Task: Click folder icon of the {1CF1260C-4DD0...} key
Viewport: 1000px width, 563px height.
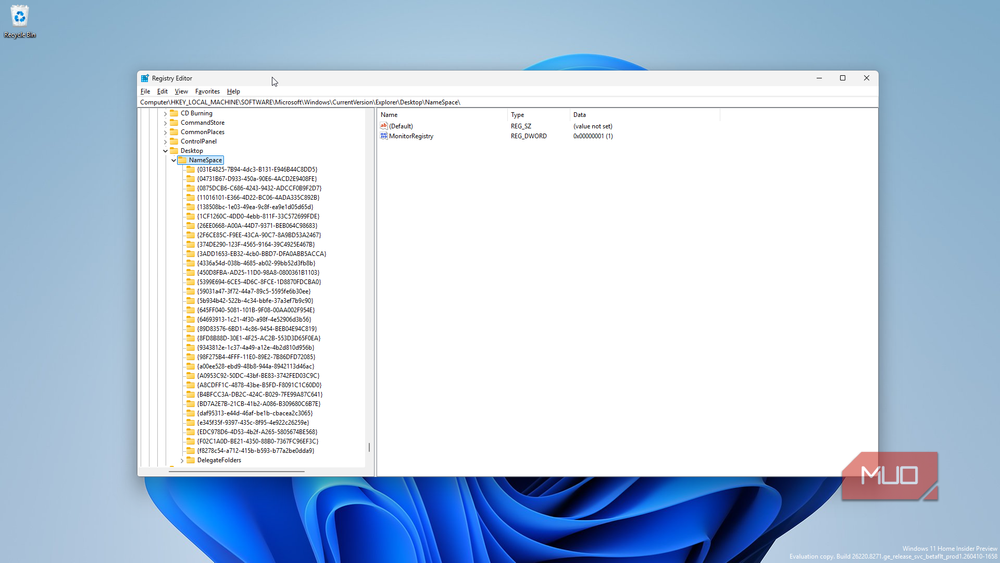Action: 191,216
